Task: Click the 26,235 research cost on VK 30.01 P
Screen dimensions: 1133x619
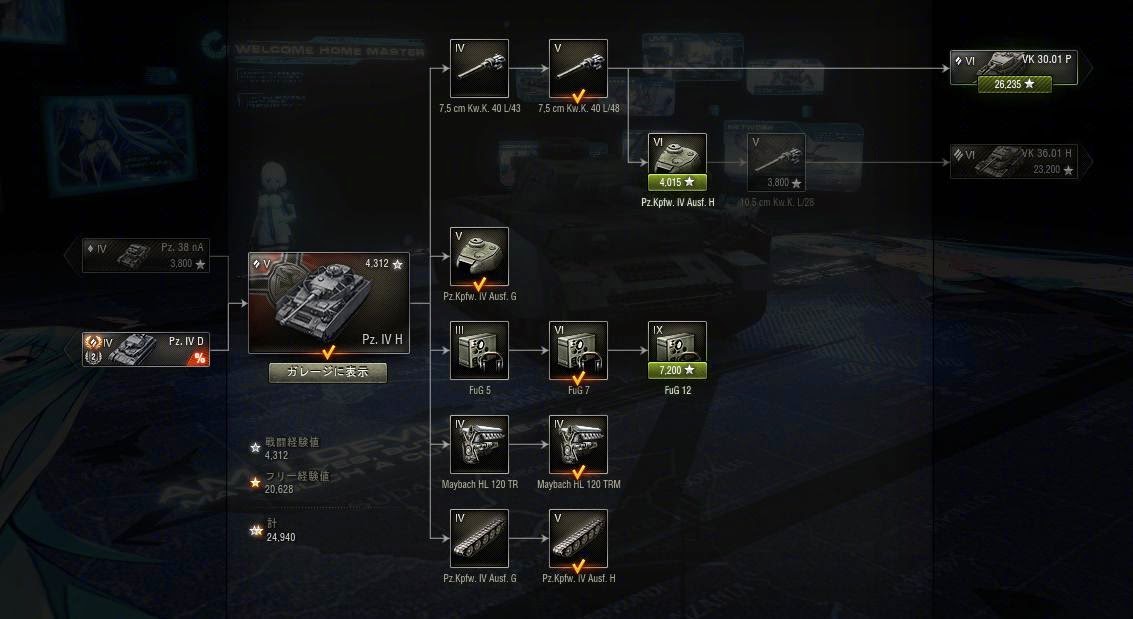Action: coord(1014,85)
